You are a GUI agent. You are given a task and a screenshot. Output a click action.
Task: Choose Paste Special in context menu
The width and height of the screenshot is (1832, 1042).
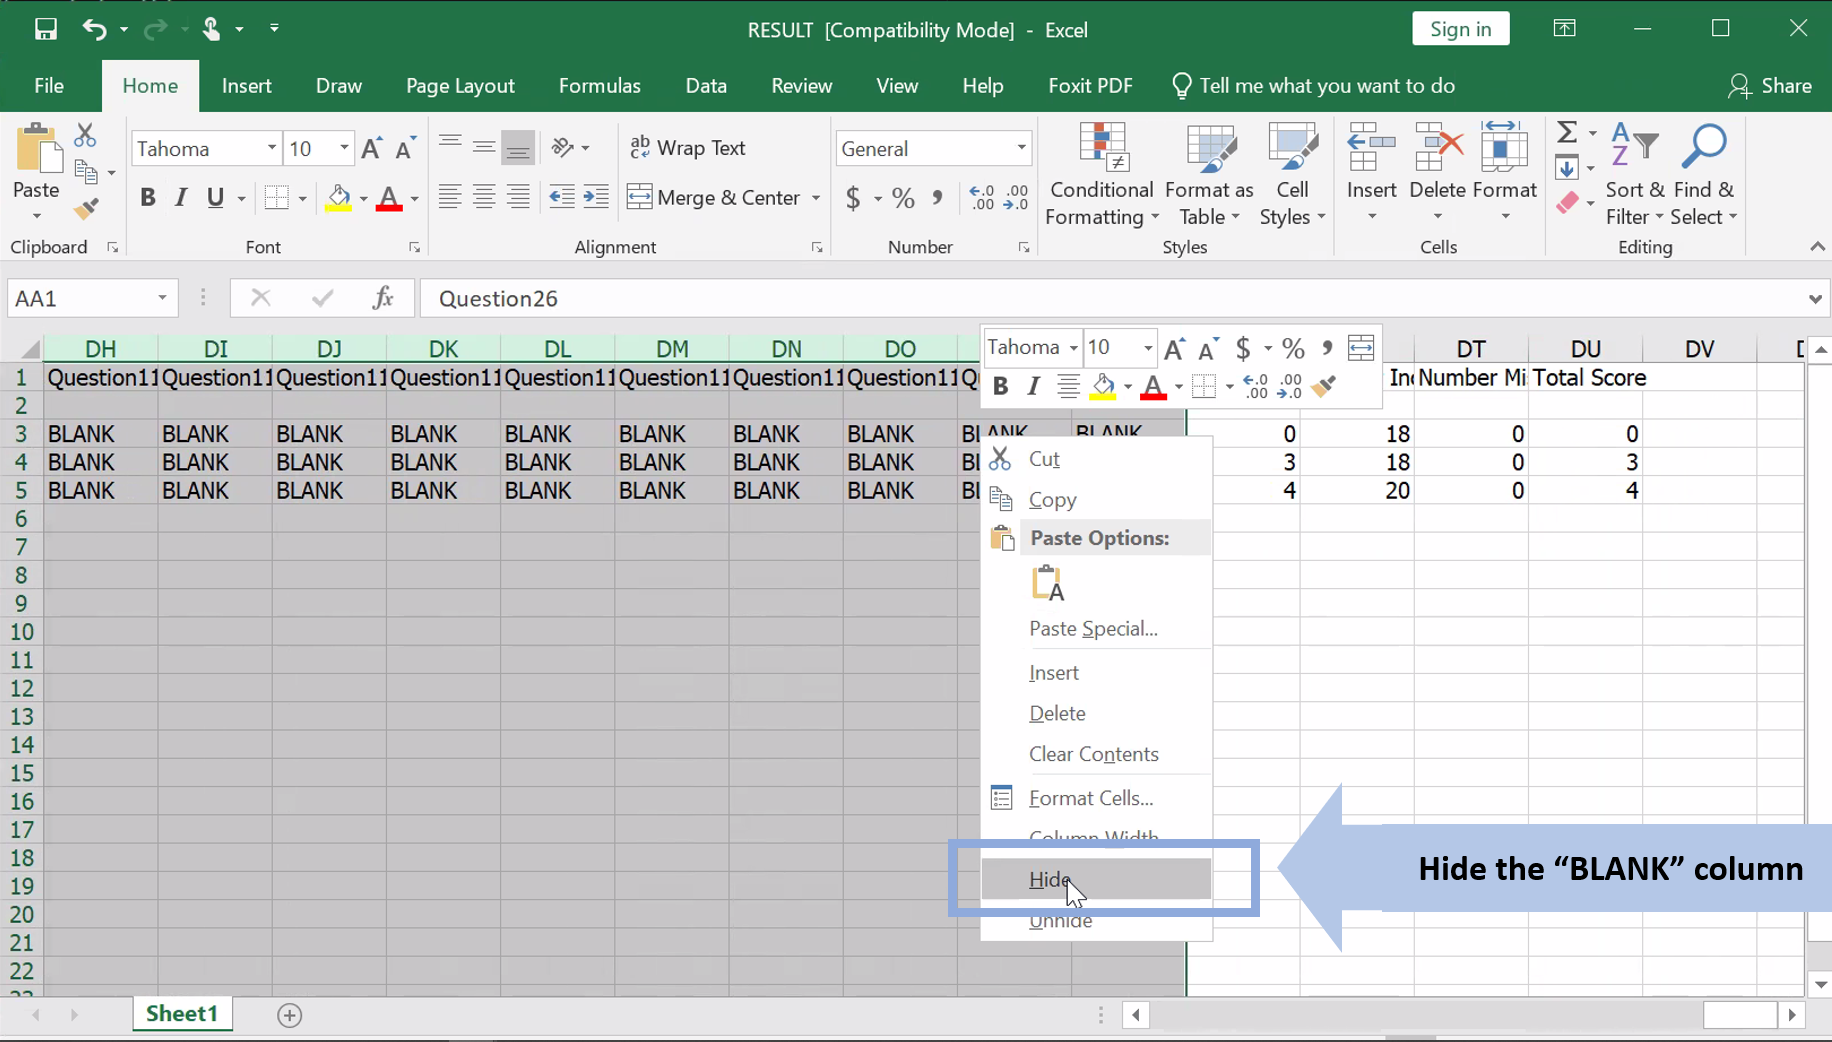click(1096, 628)
